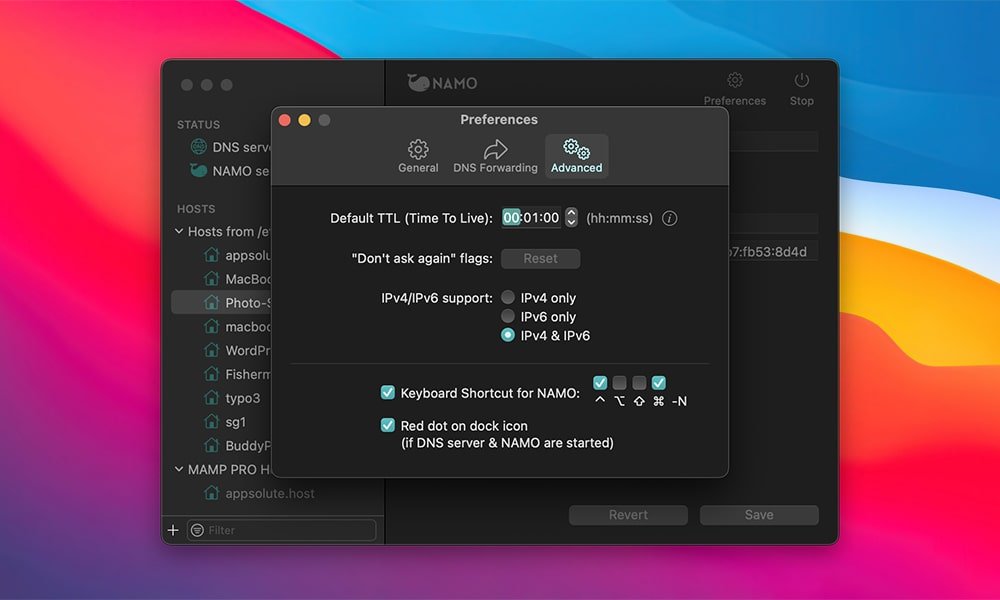Image resolution: width=1000 pixels, height=600 pixels.
Task: Choose the IPv6 only option
Action: tap(508, 317)
